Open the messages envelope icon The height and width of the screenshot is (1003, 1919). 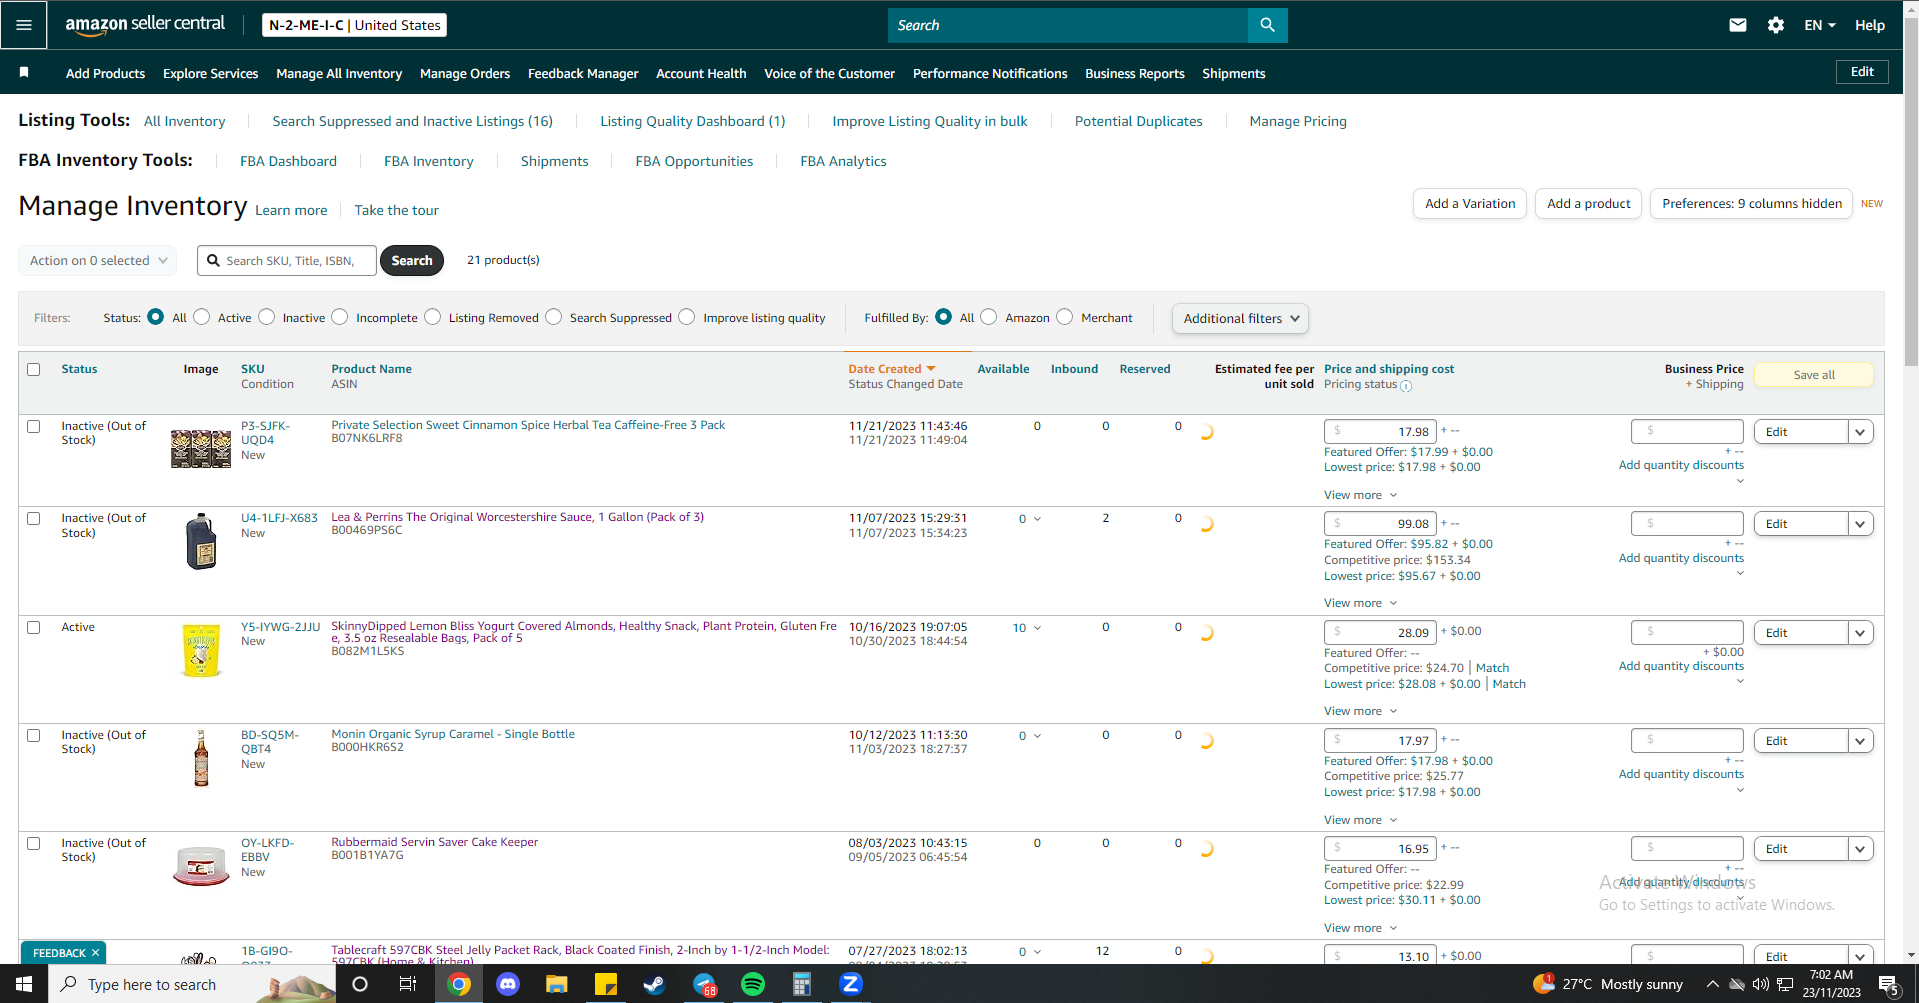(1738, 25)
